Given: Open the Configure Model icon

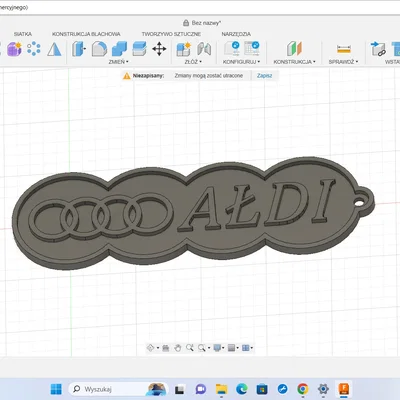Looking at the screenshot, I should [232, 49].
